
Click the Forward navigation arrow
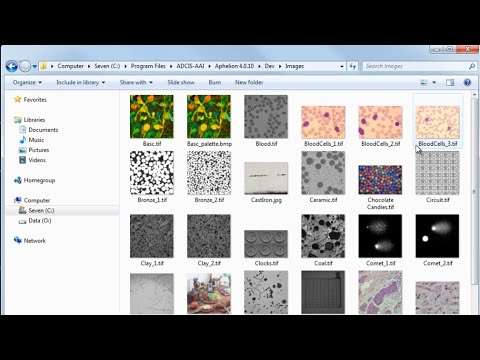pos(25,66)
